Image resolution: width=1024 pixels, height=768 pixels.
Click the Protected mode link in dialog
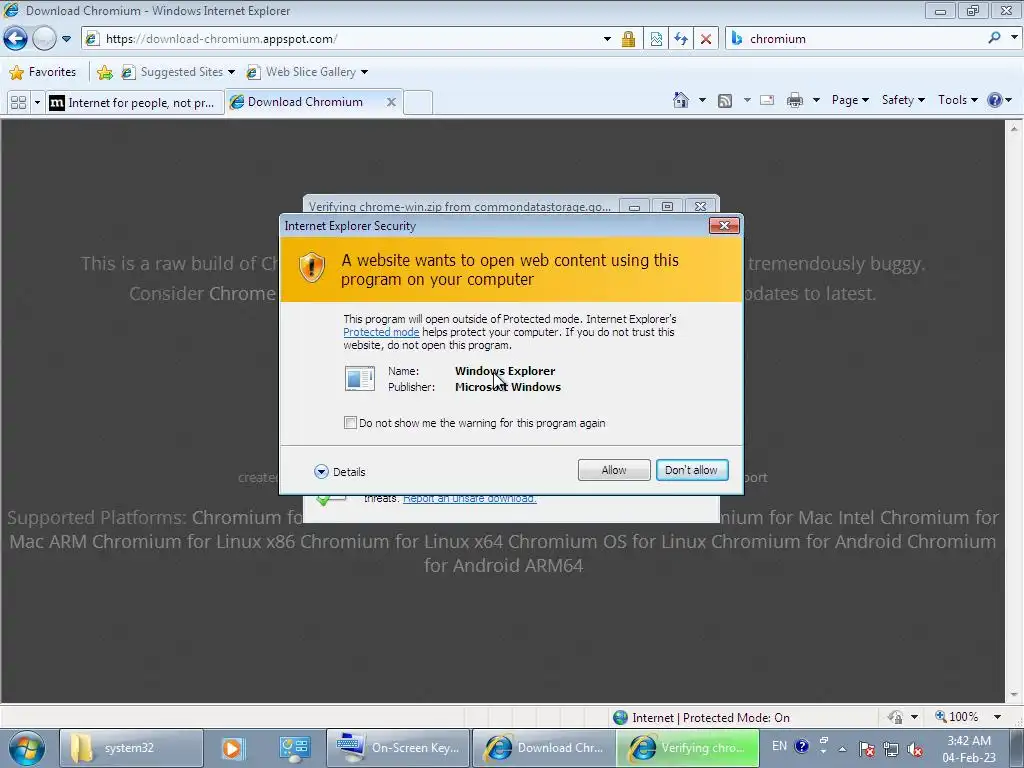(x=381, y=332)
